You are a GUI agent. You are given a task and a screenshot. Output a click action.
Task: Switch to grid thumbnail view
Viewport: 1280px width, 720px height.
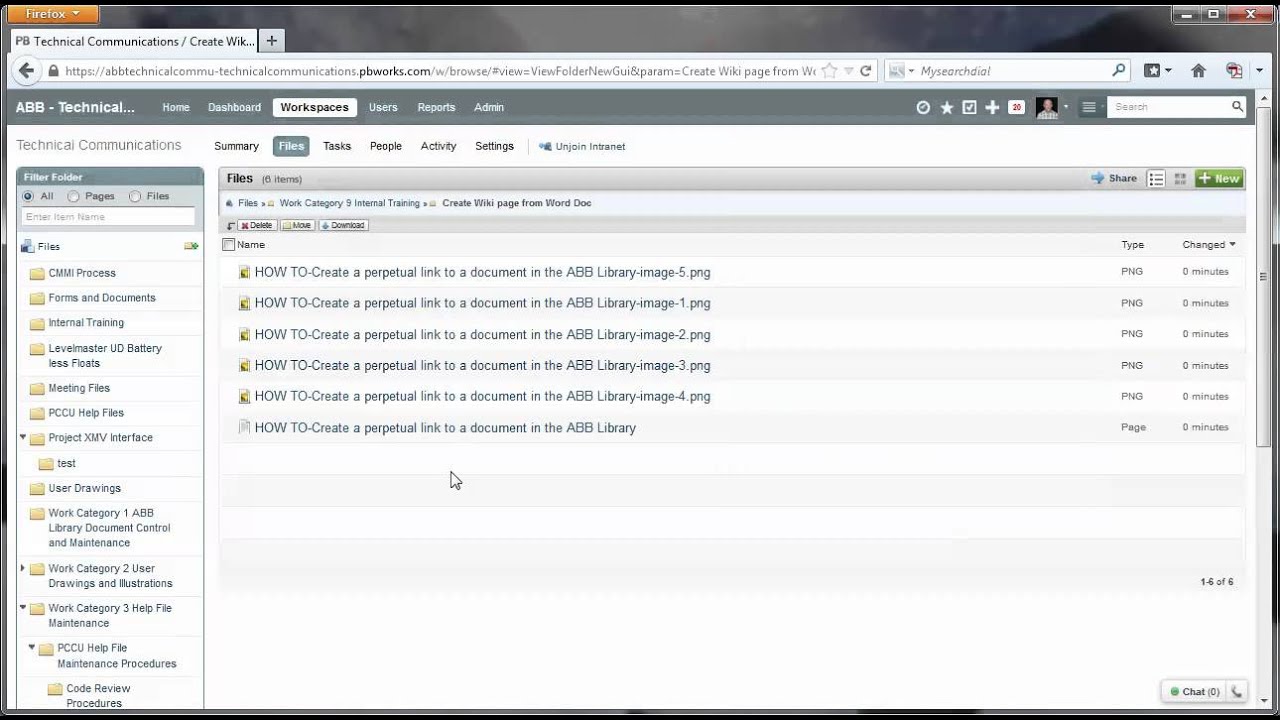pos(1180,179)
